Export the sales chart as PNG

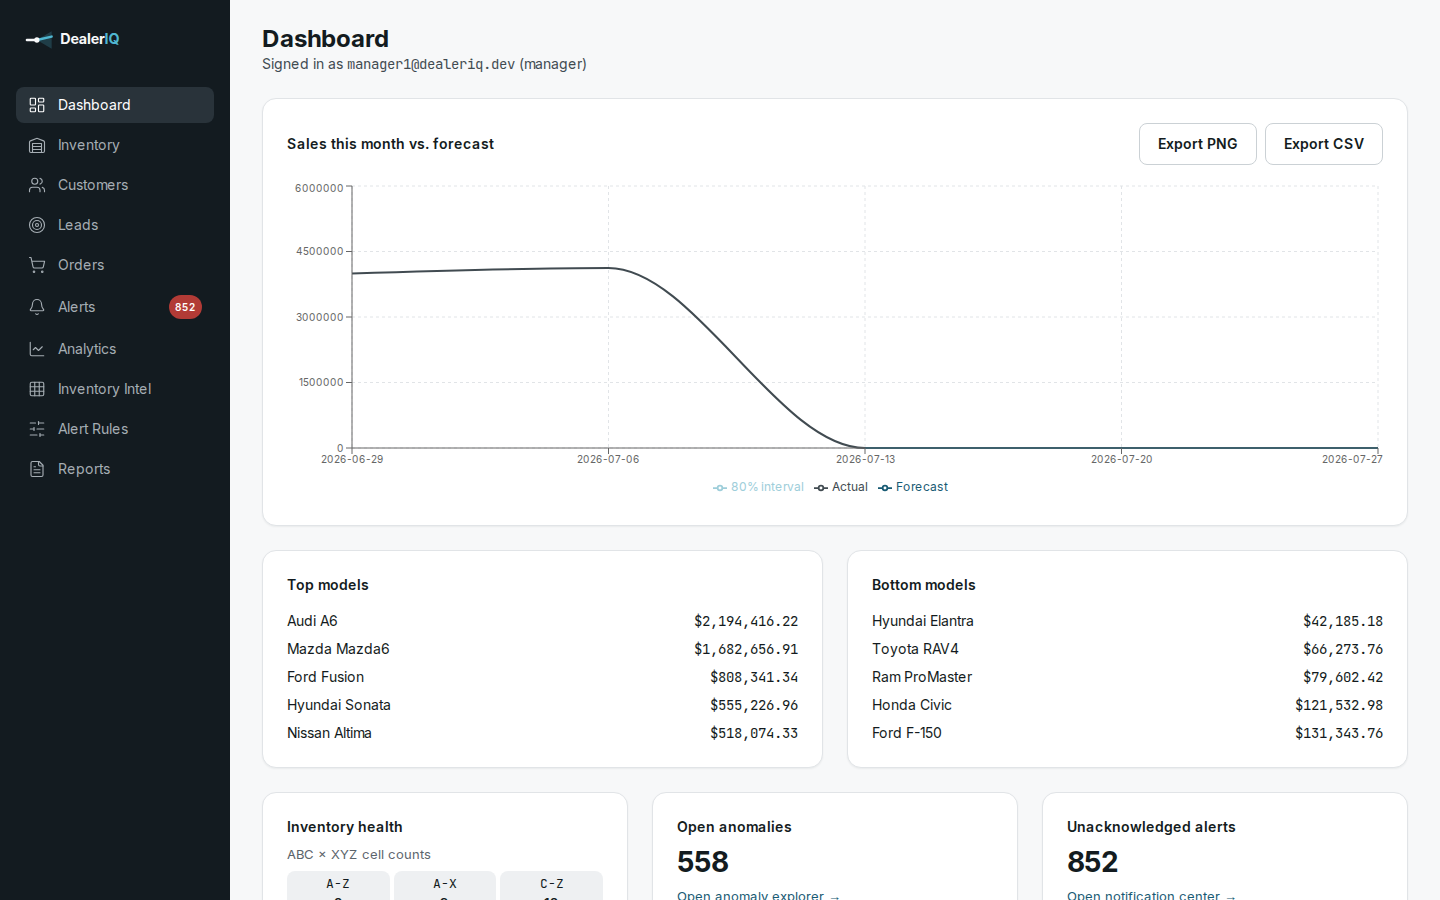(1198, 144)
